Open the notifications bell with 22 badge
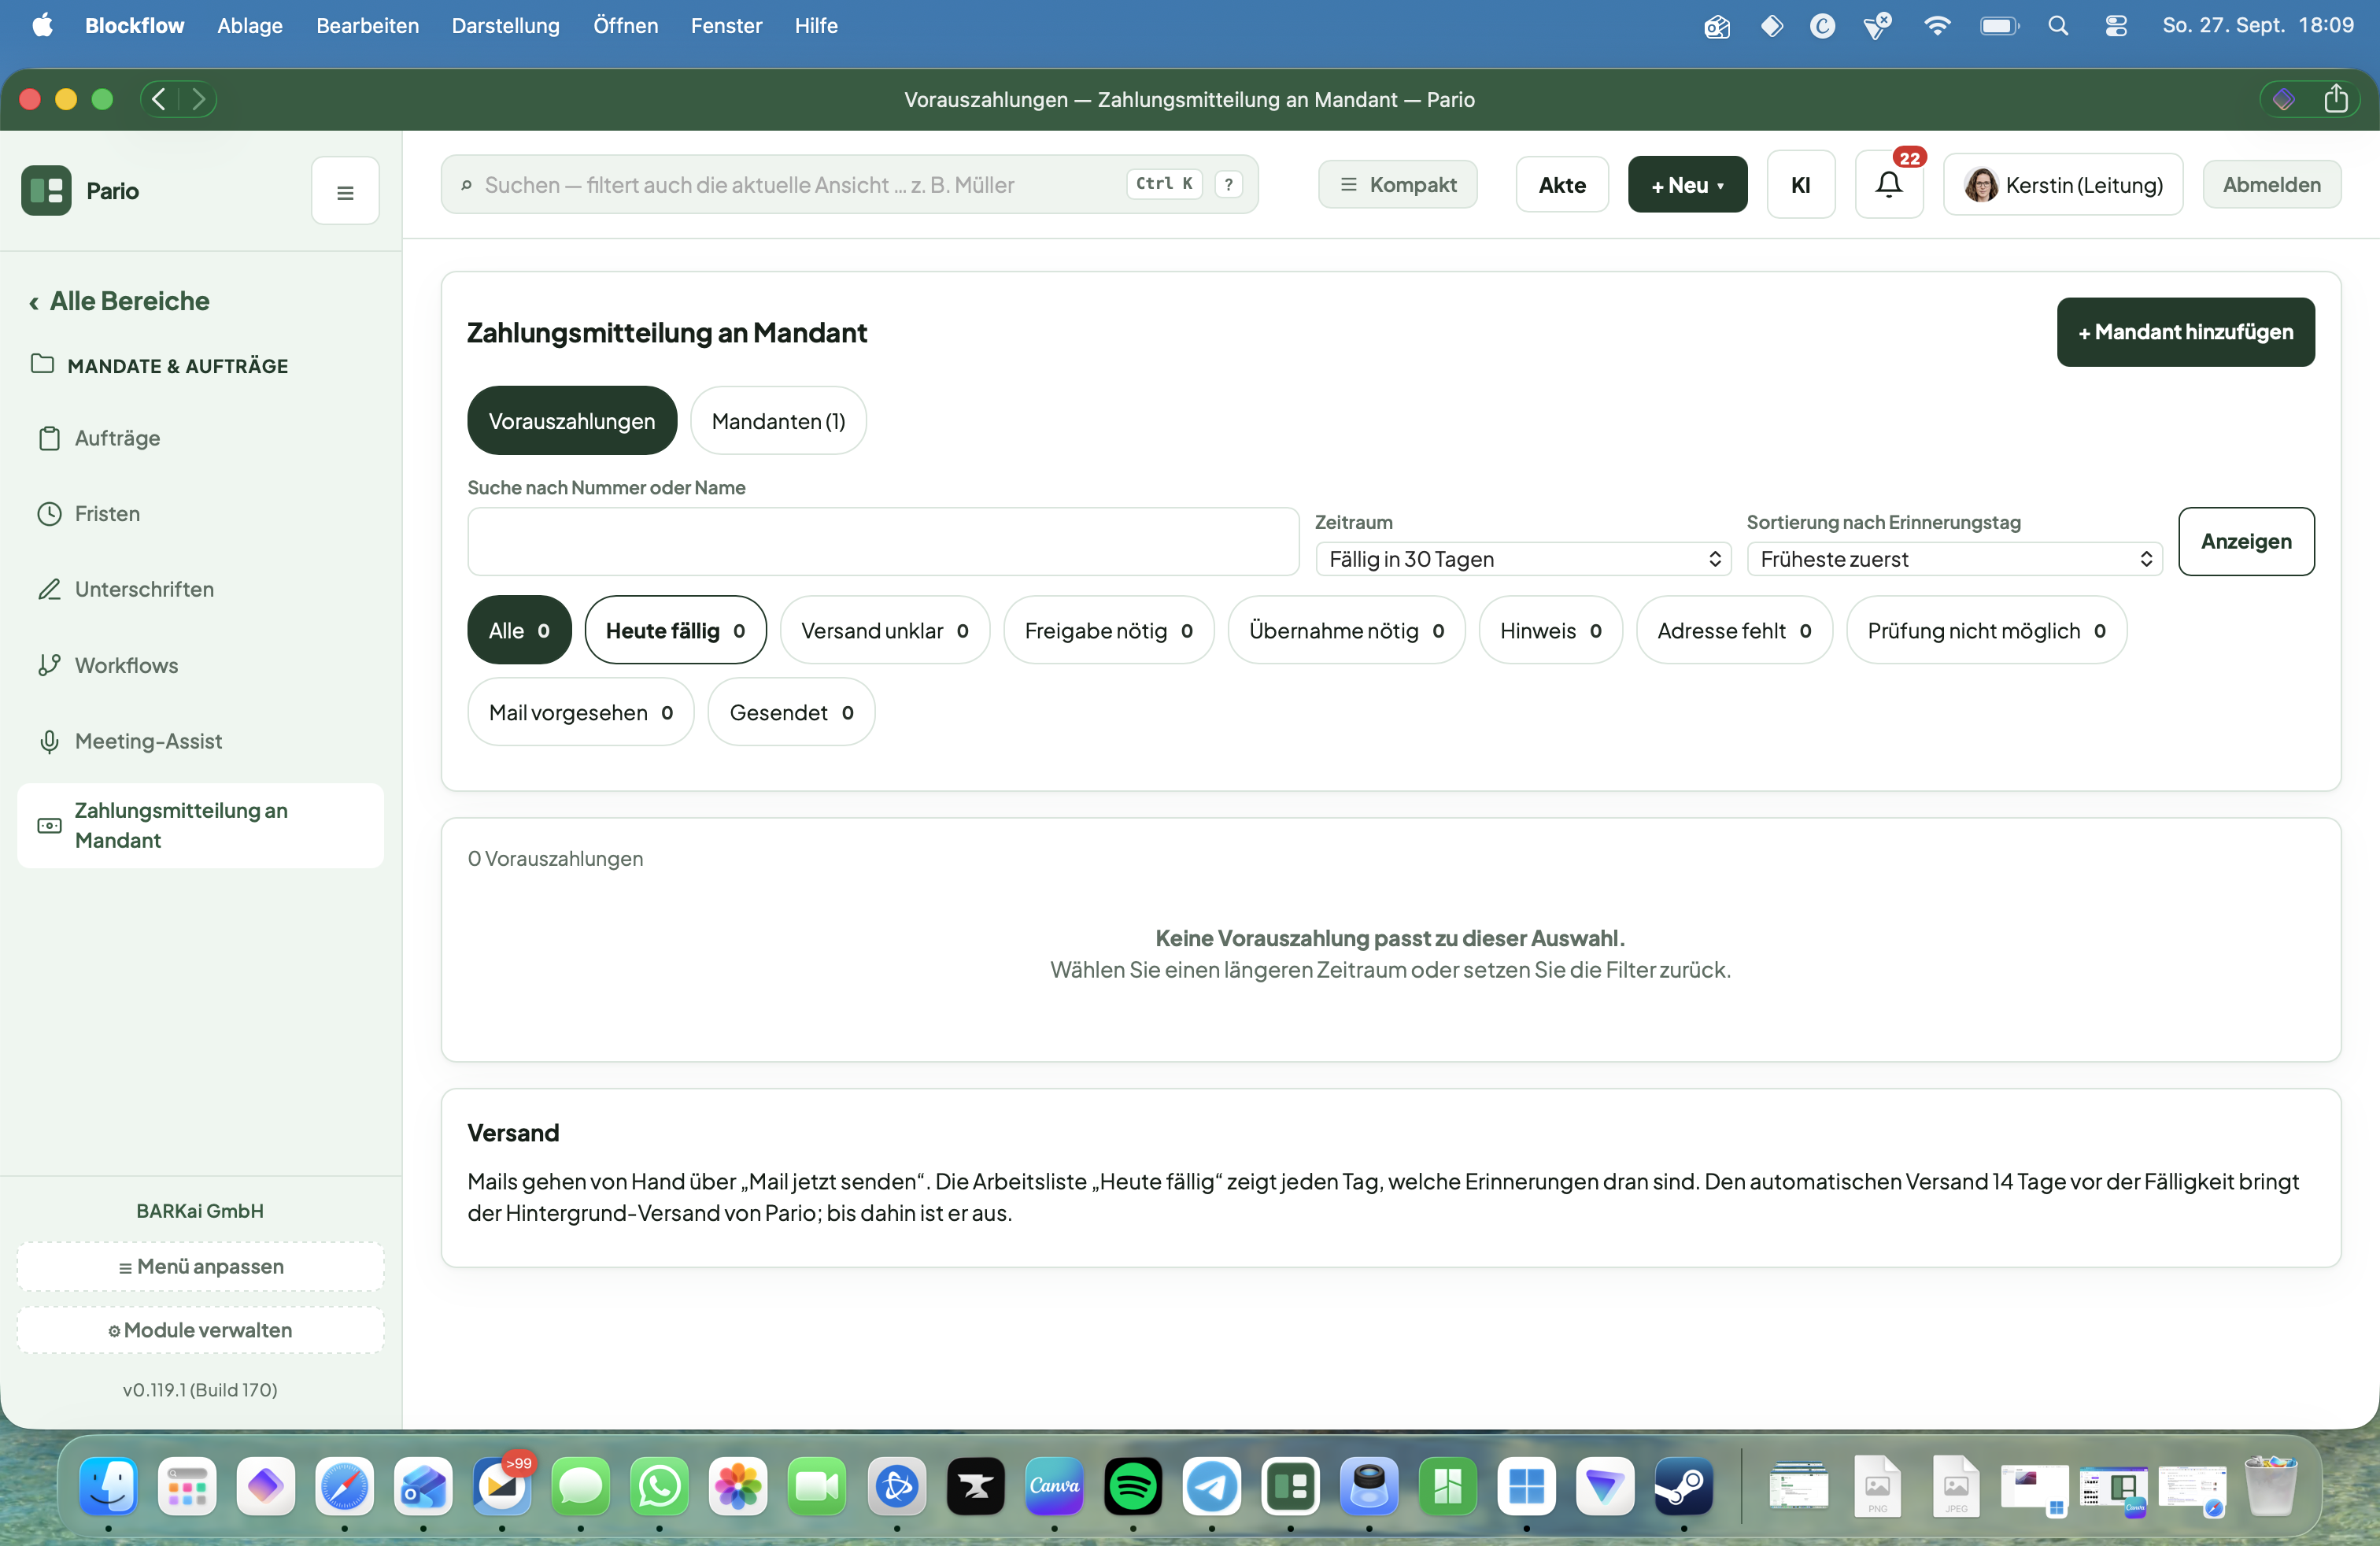Screen dimensions: 2380x1546 (1888, 185)
